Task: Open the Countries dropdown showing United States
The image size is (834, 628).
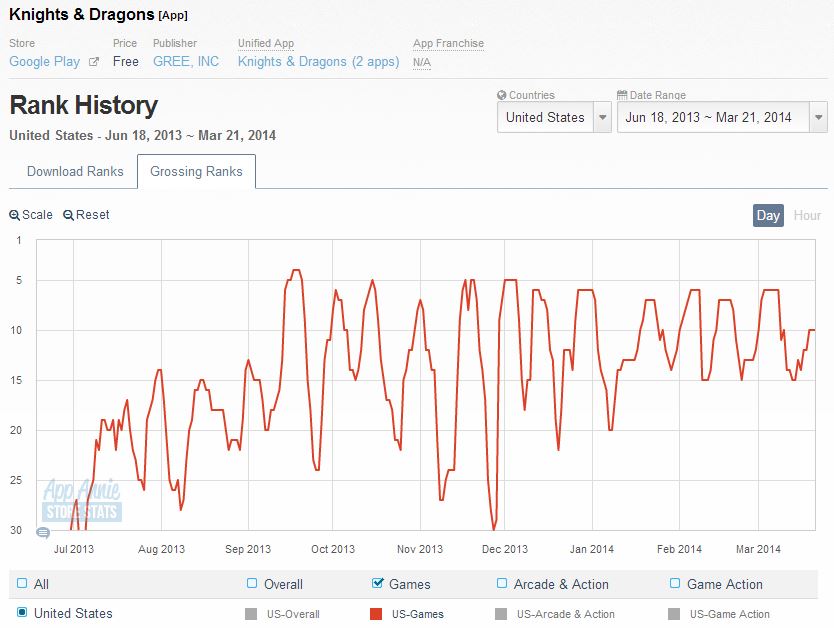Action: tap(554, 117)
